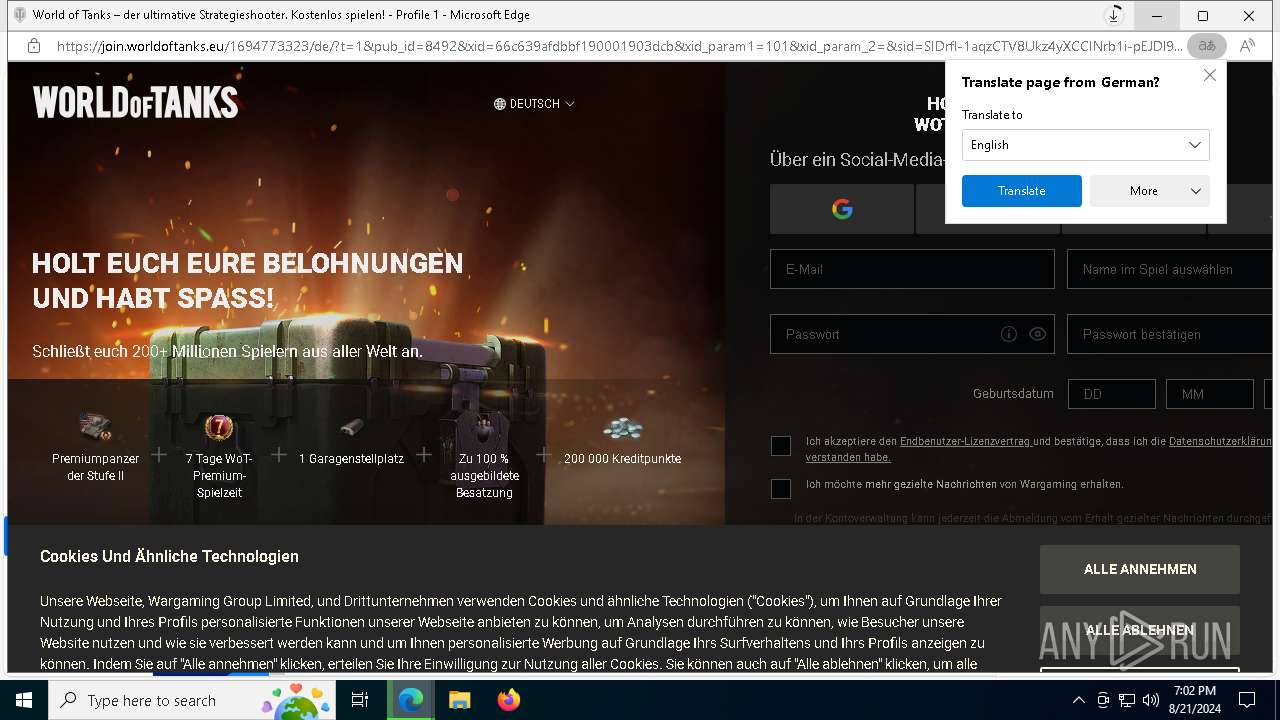Click the Schließt euch 200+ Millionen text
The image size is (1280, 720).
227,352
